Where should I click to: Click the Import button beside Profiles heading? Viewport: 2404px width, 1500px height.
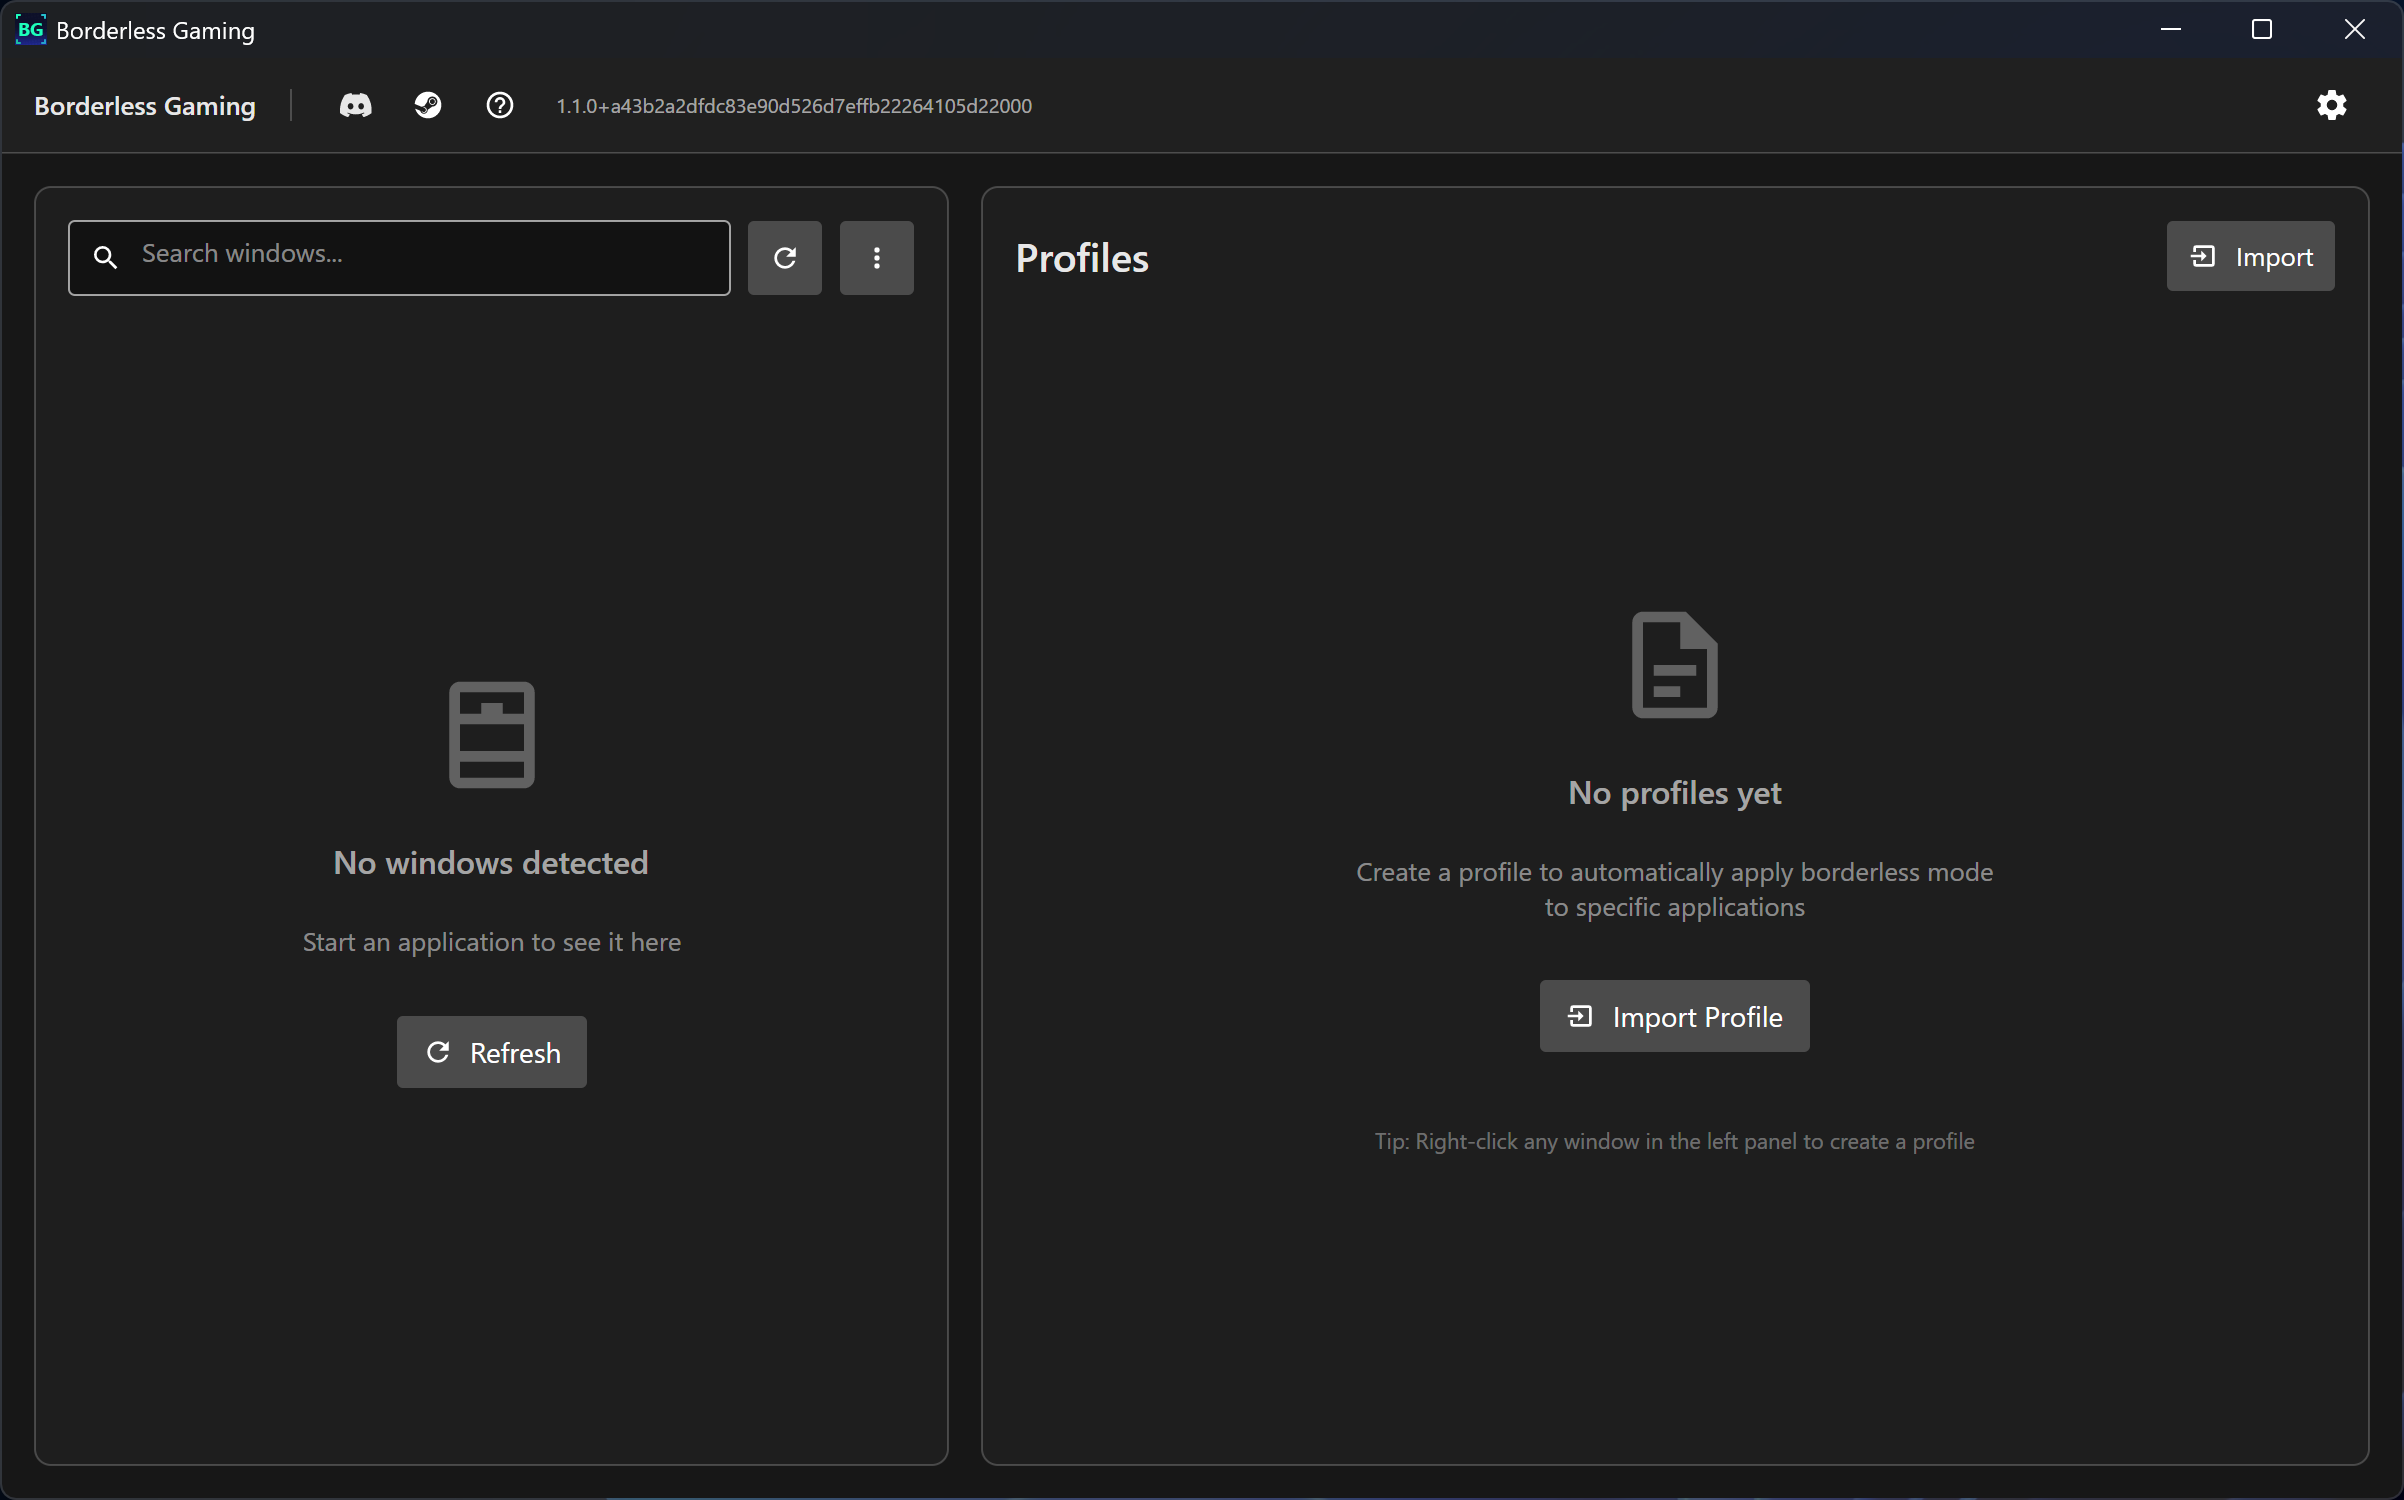(x=2250, y=257)
